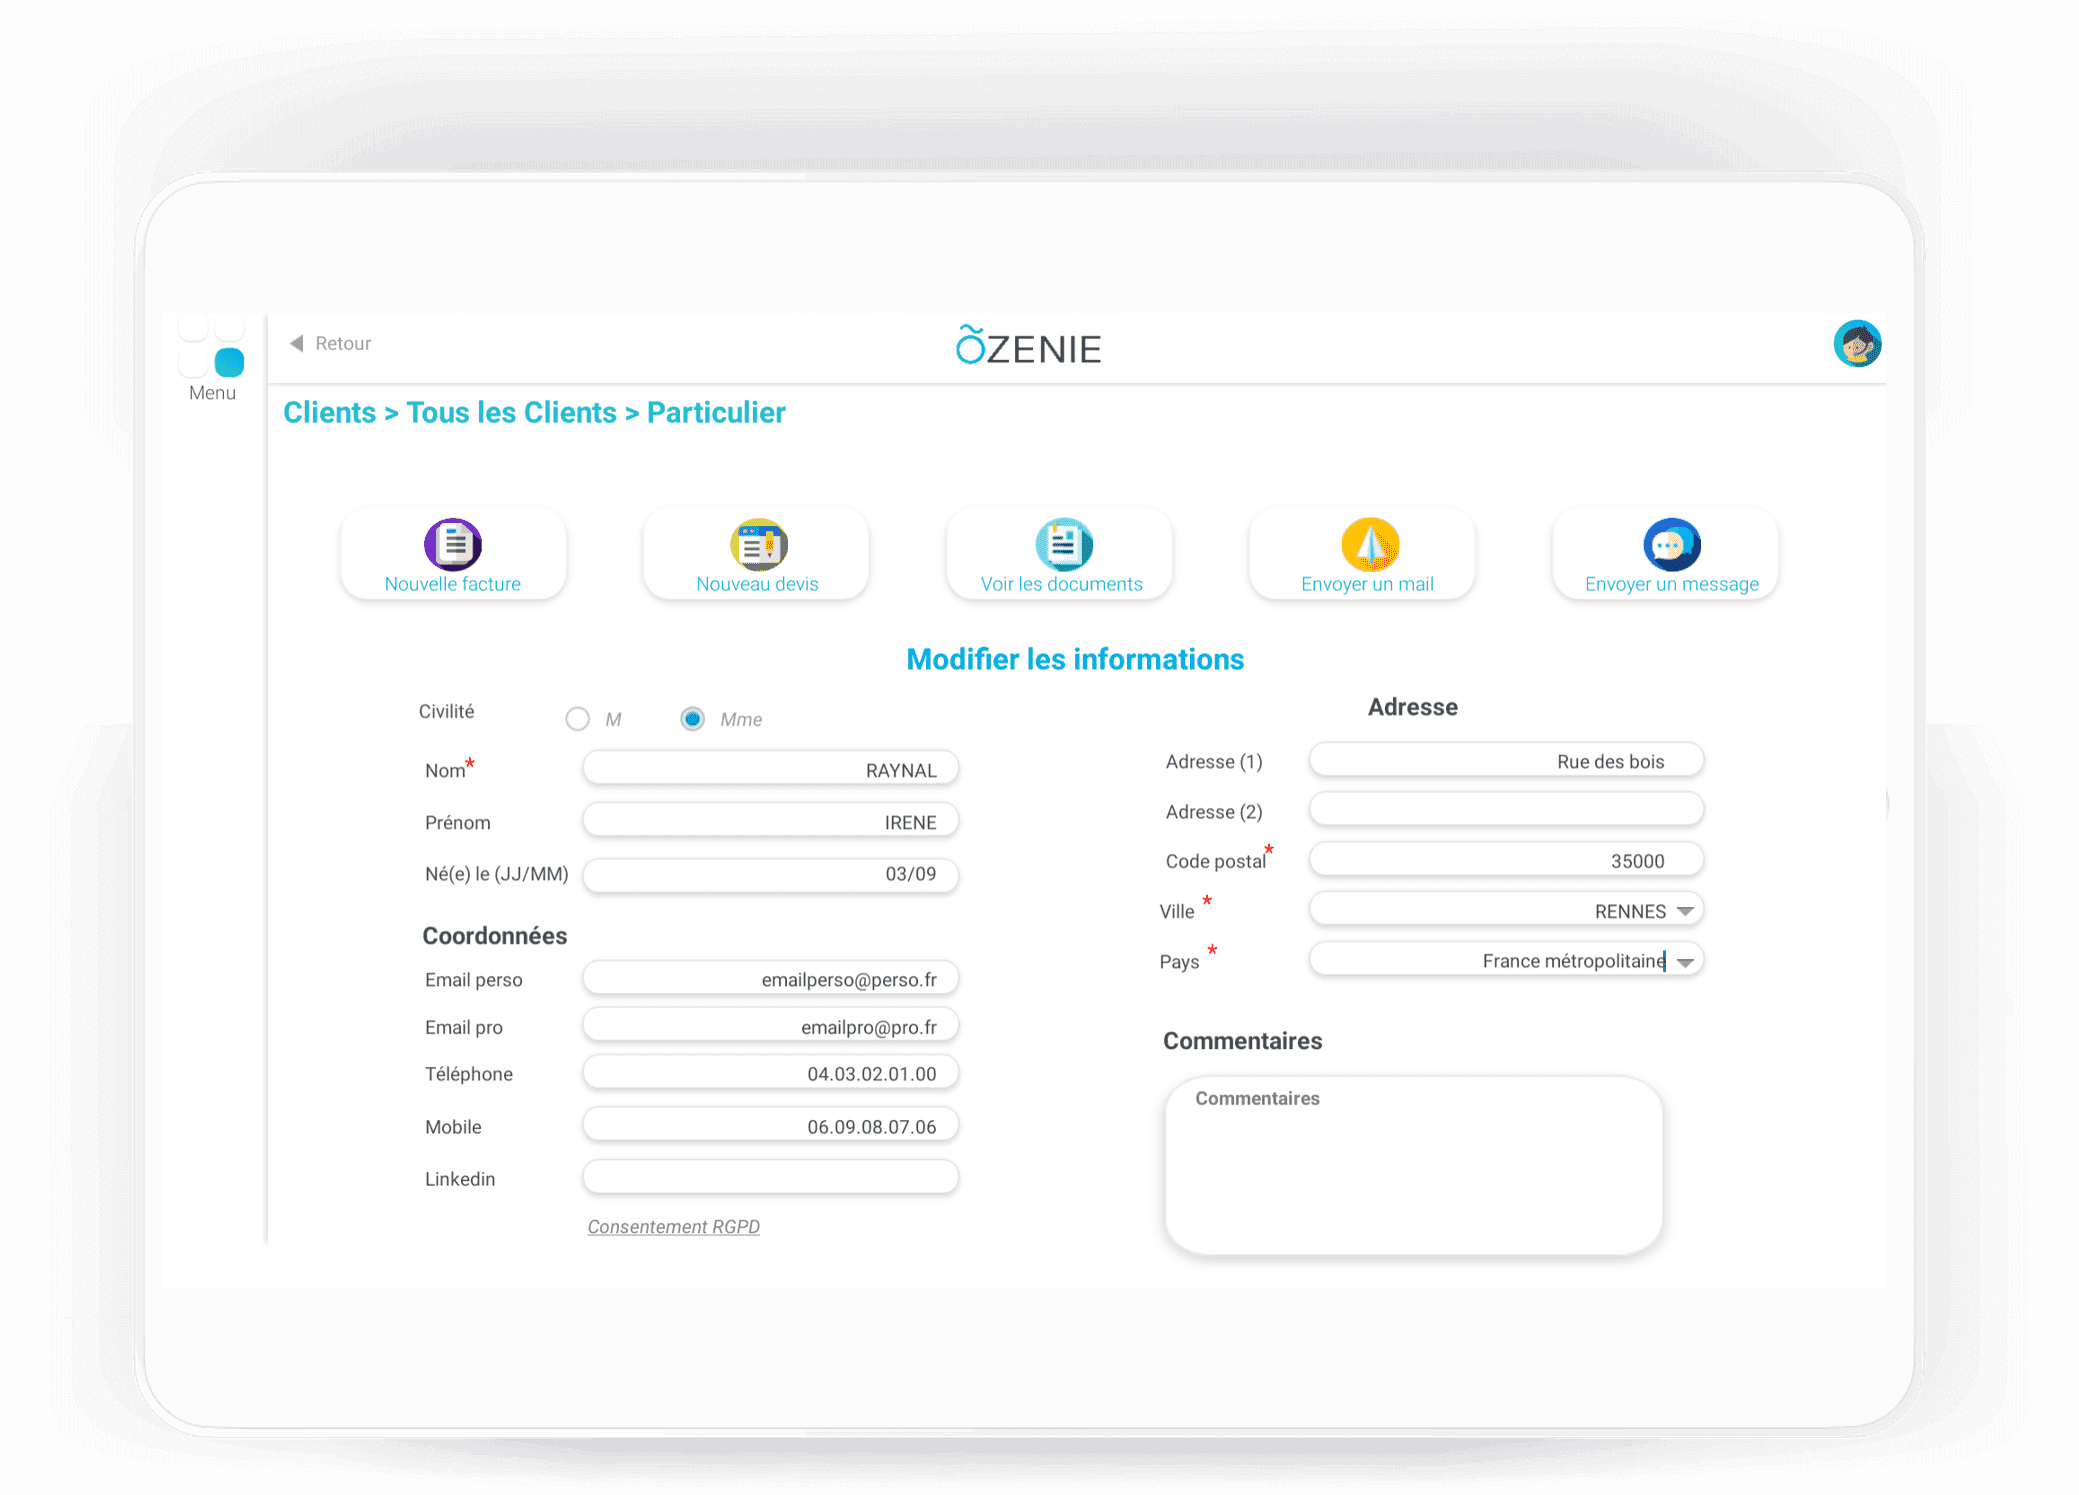The image size is (2079, 1495).
Task: Click the Code postal field 35000
Action: [1506, 861]
